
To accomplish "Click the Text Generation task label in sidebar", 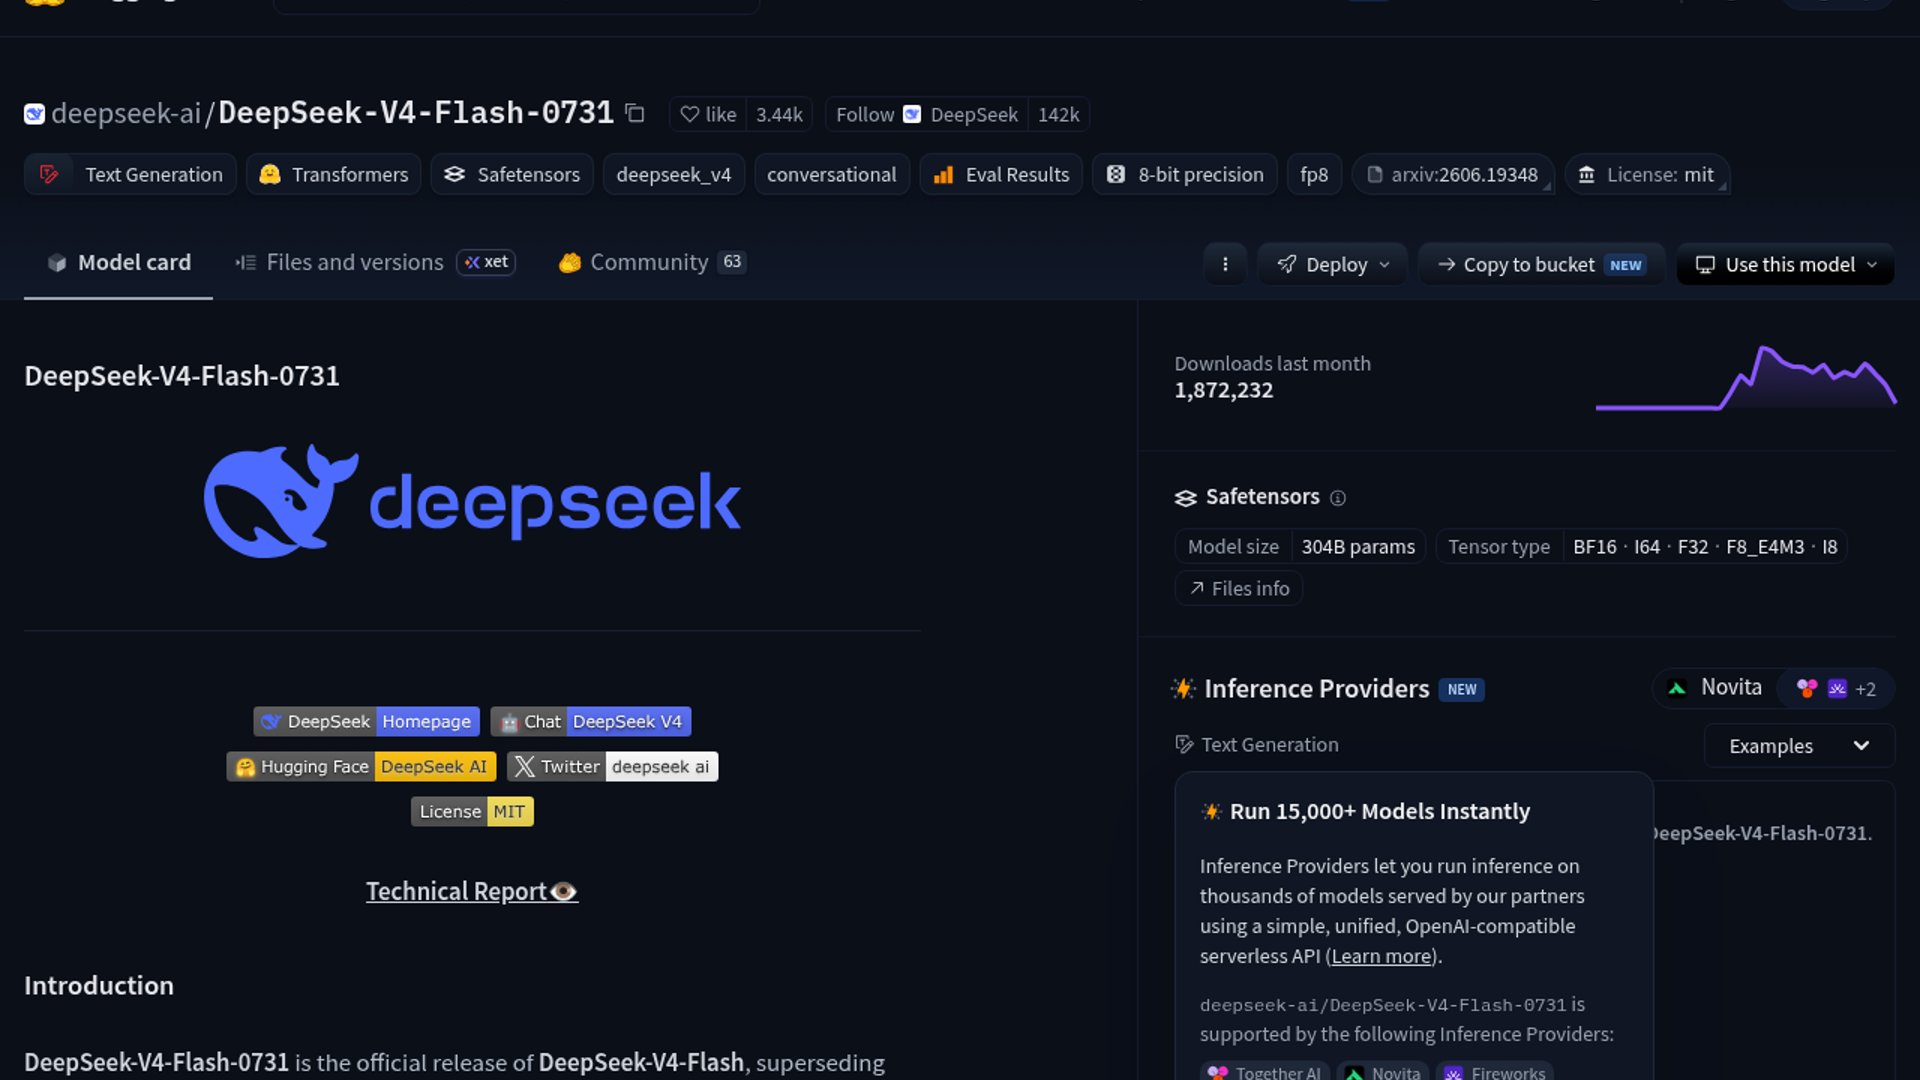I will pyautogui.click(x=1257, y=745).
